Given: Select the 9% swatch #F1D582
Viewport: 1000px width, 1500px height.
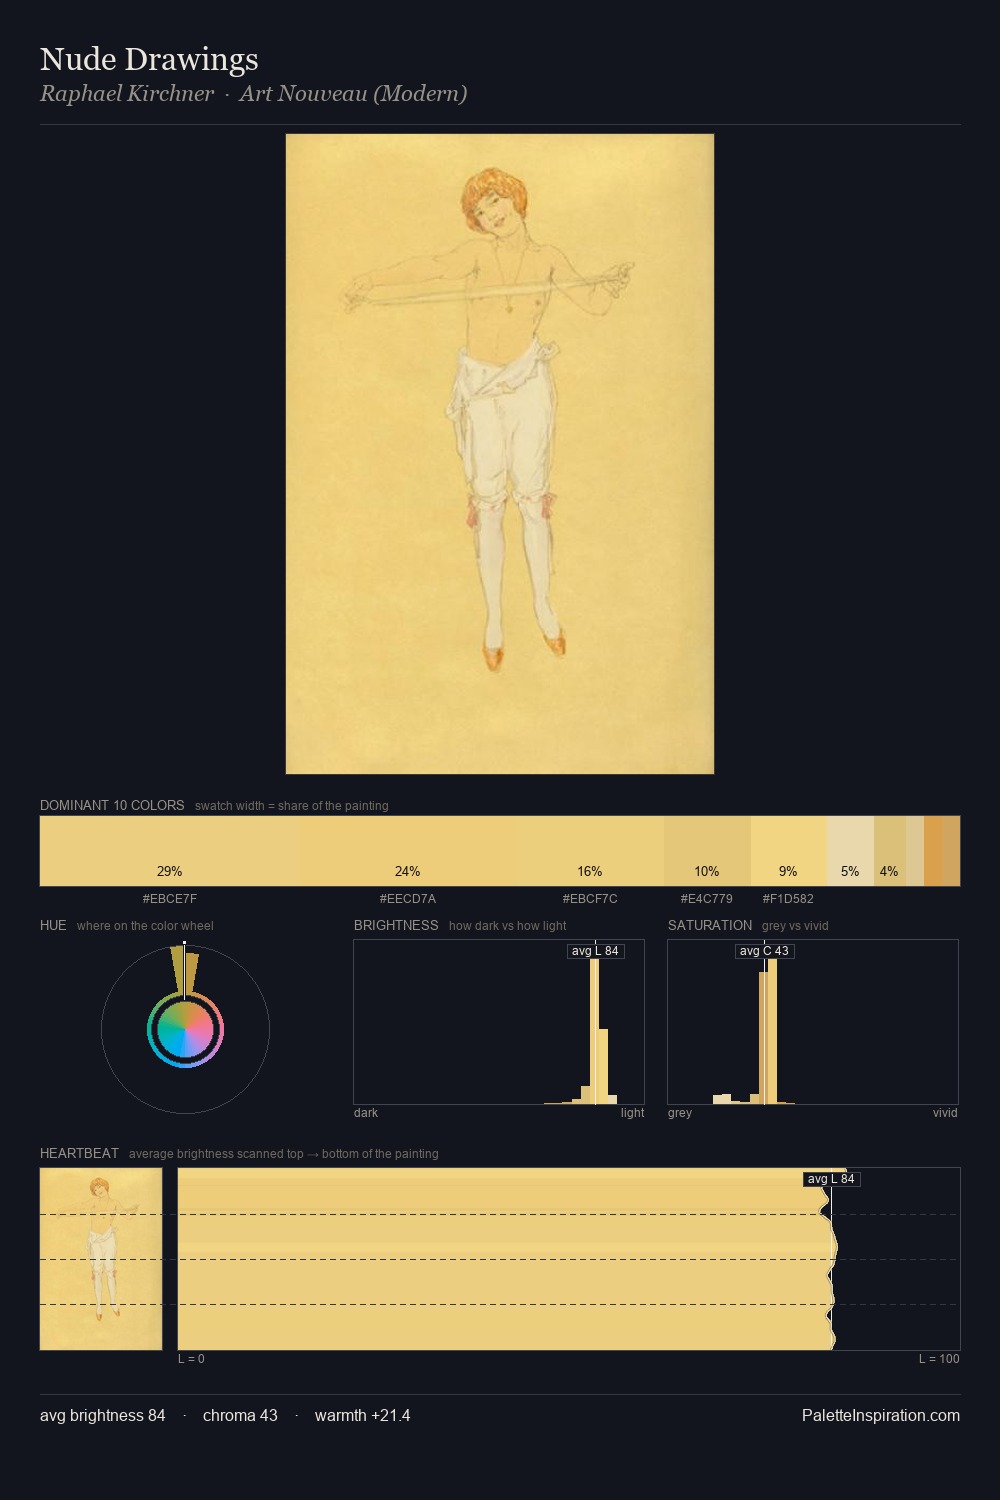Looking at the screenshot, I should (x=788, y=851).
